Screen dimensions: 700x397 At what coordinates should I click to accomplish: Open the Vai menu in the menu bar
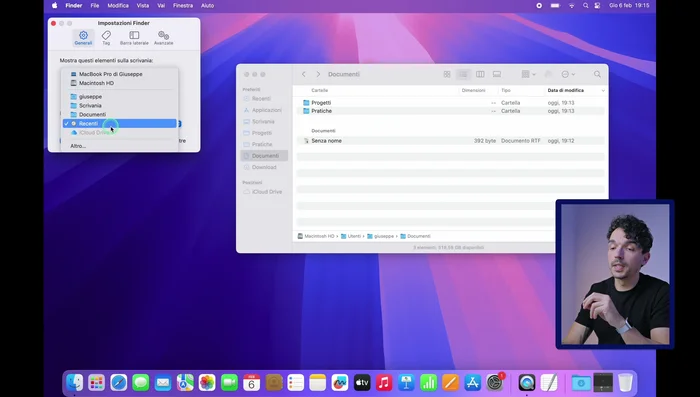[x=161, y=6]
